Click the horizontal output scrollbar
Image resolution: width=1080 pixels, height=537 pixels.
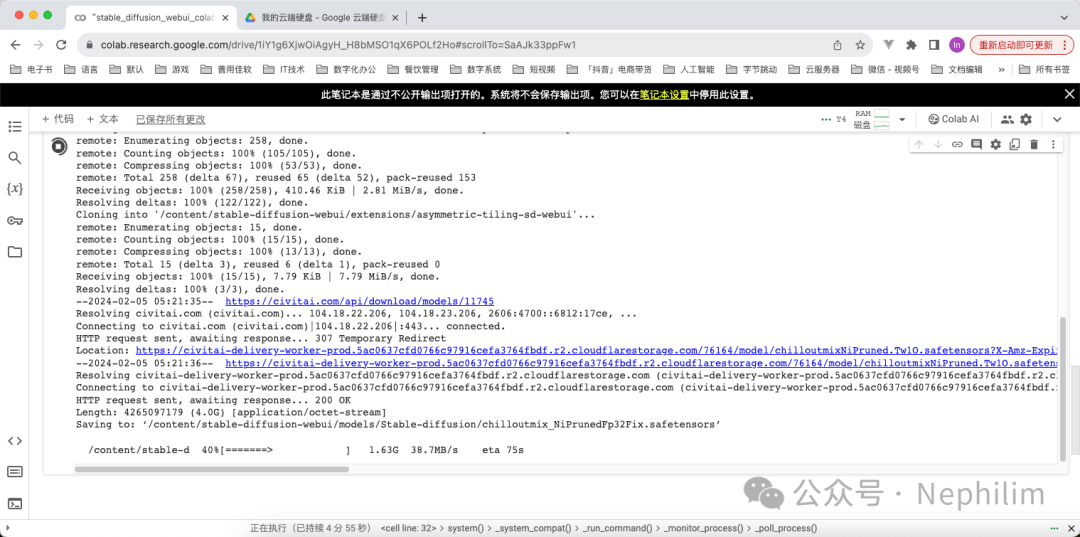(211, 470)
